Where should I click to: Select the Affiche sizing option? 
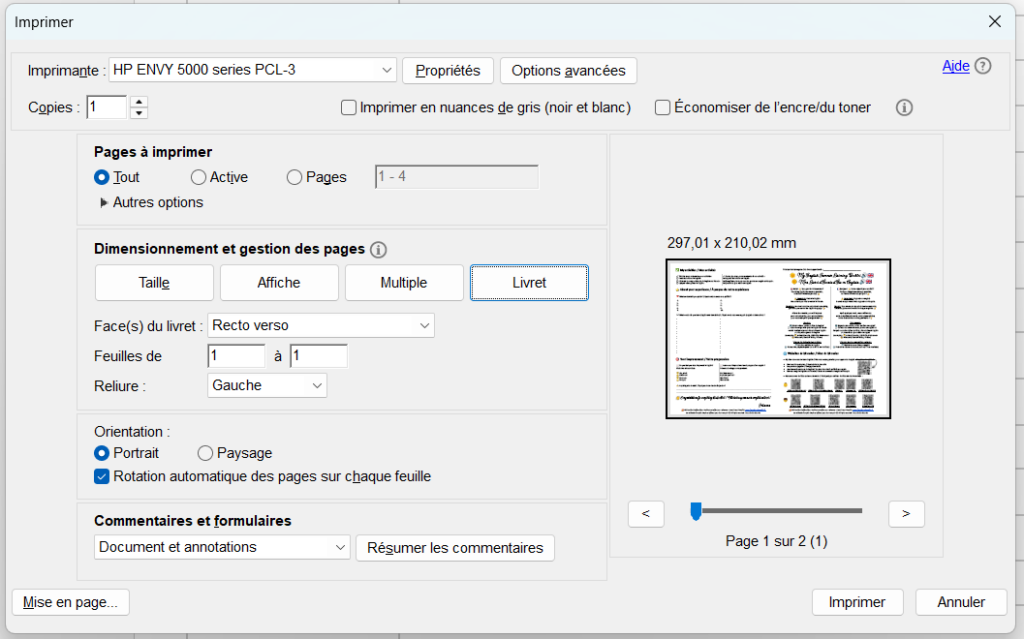[x=279, y=283]
